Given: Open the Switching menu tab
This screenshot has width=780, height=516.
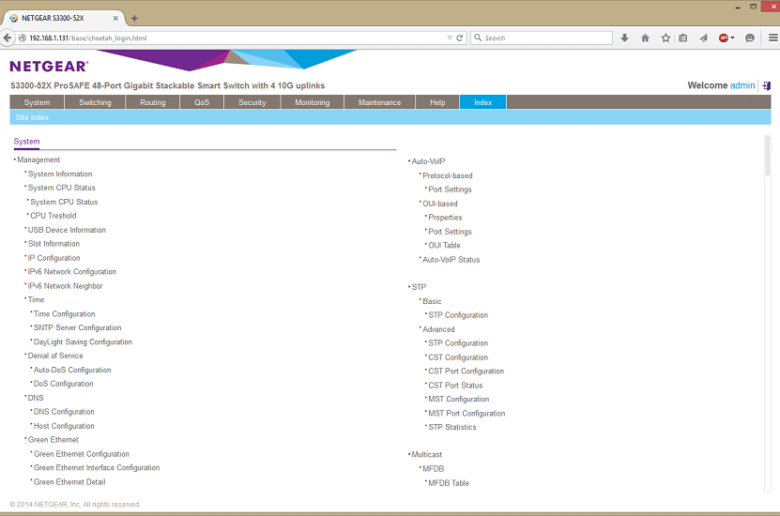Looking at the screenshot, I should pos(95,102).
